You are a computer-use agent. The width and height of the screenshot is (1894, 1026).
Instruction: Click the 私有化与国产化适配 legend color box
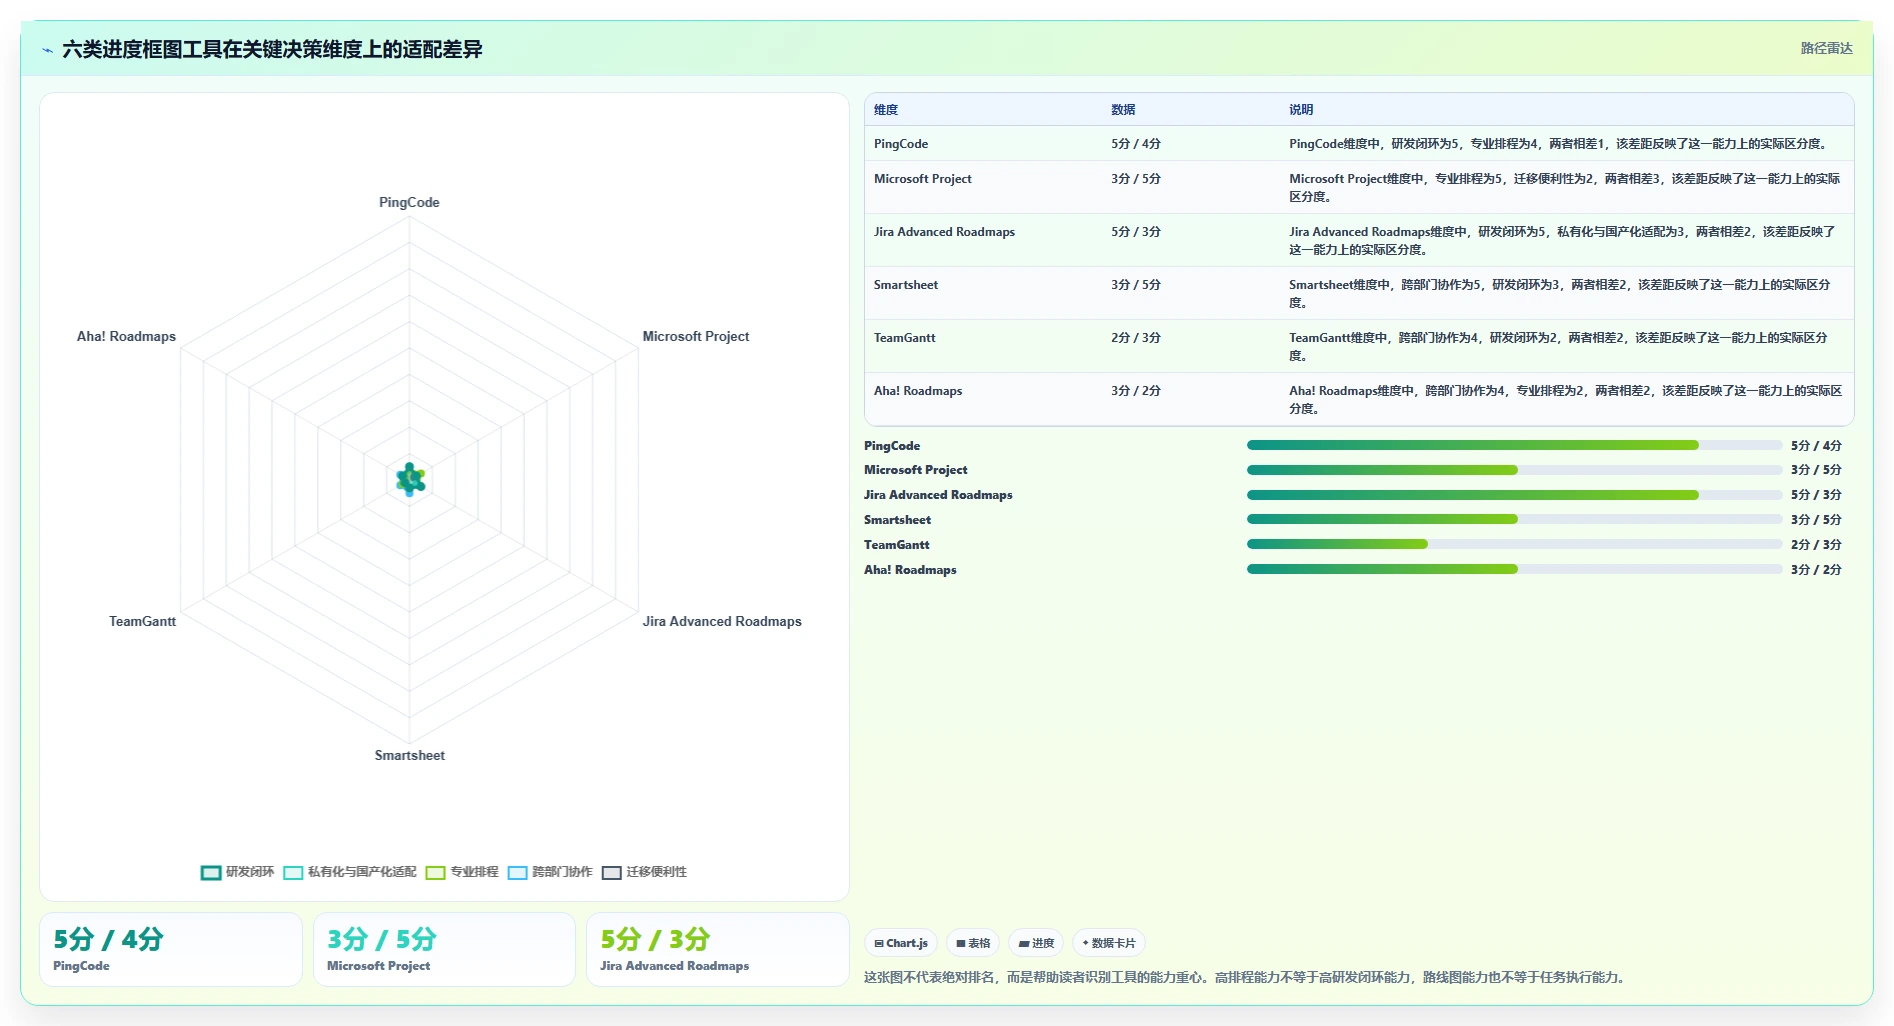coord(293,872)
